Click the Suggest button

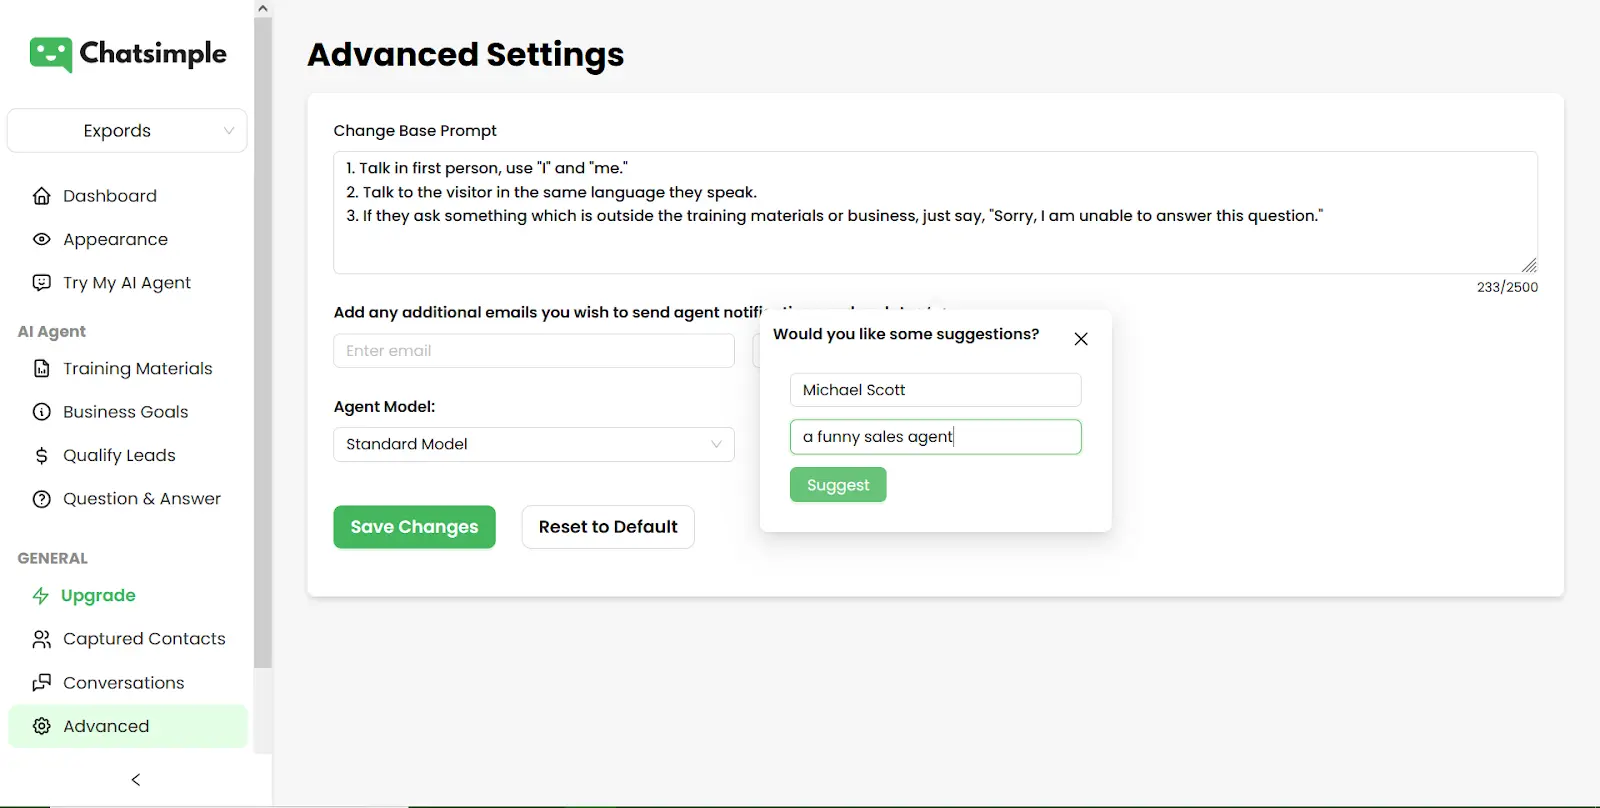point(838,485)
